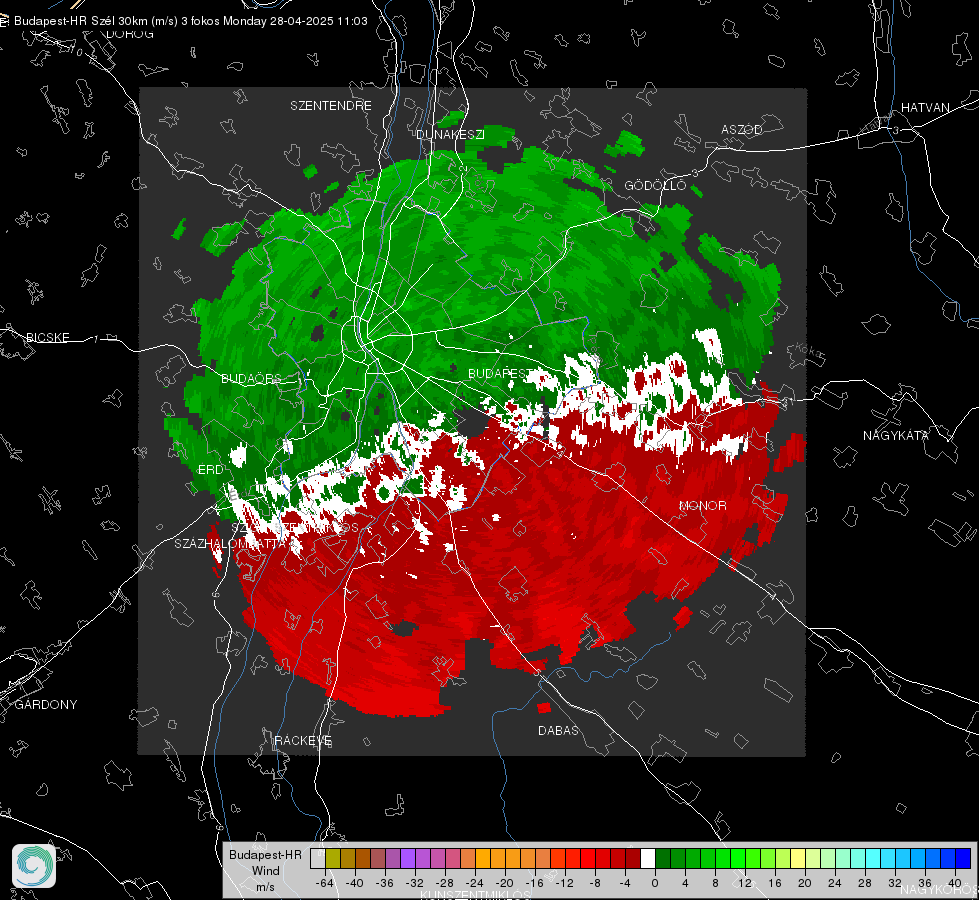Click the GARDONY city label
979x900 pixels.
[x=46, y=705]
